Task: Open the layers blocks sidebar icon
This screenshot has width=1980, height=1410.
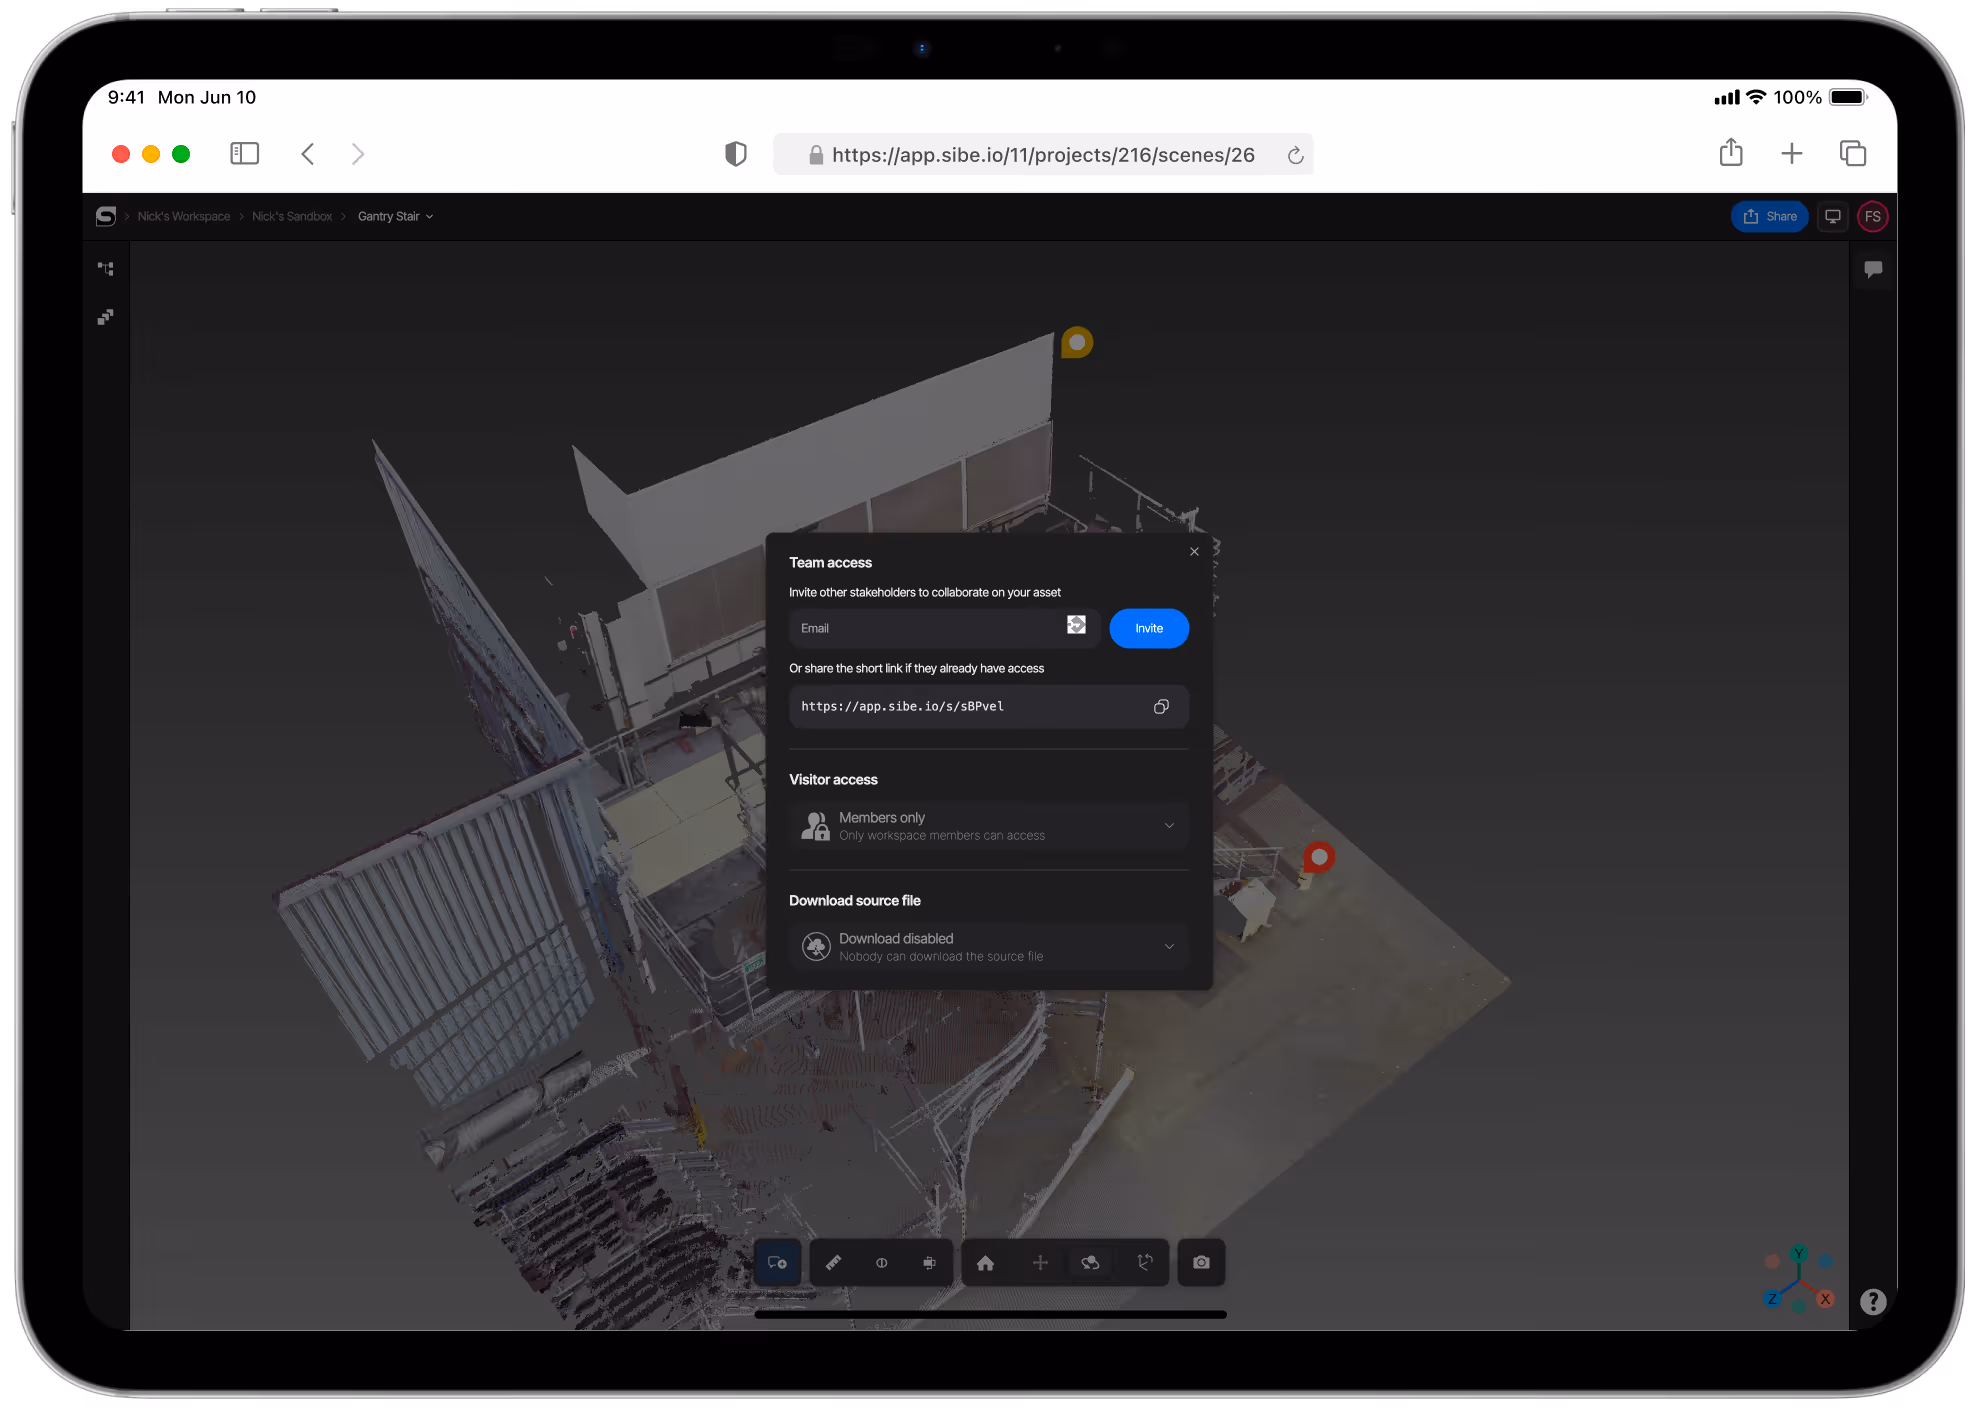Action: click(106, 317)
